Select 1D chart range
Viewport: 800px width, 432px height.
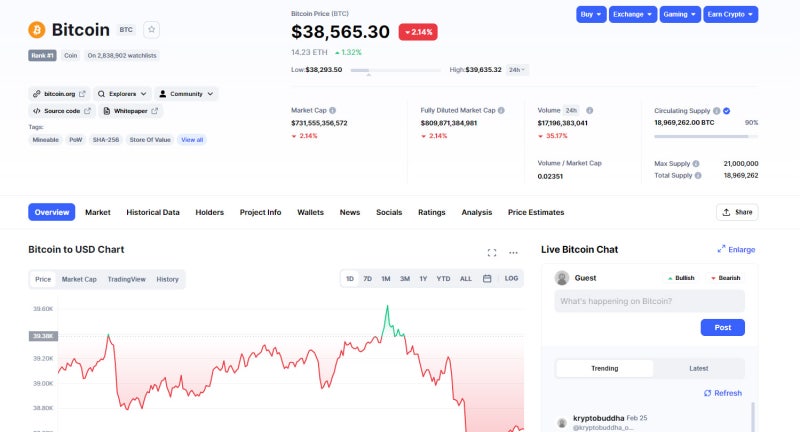pos(350,278)
